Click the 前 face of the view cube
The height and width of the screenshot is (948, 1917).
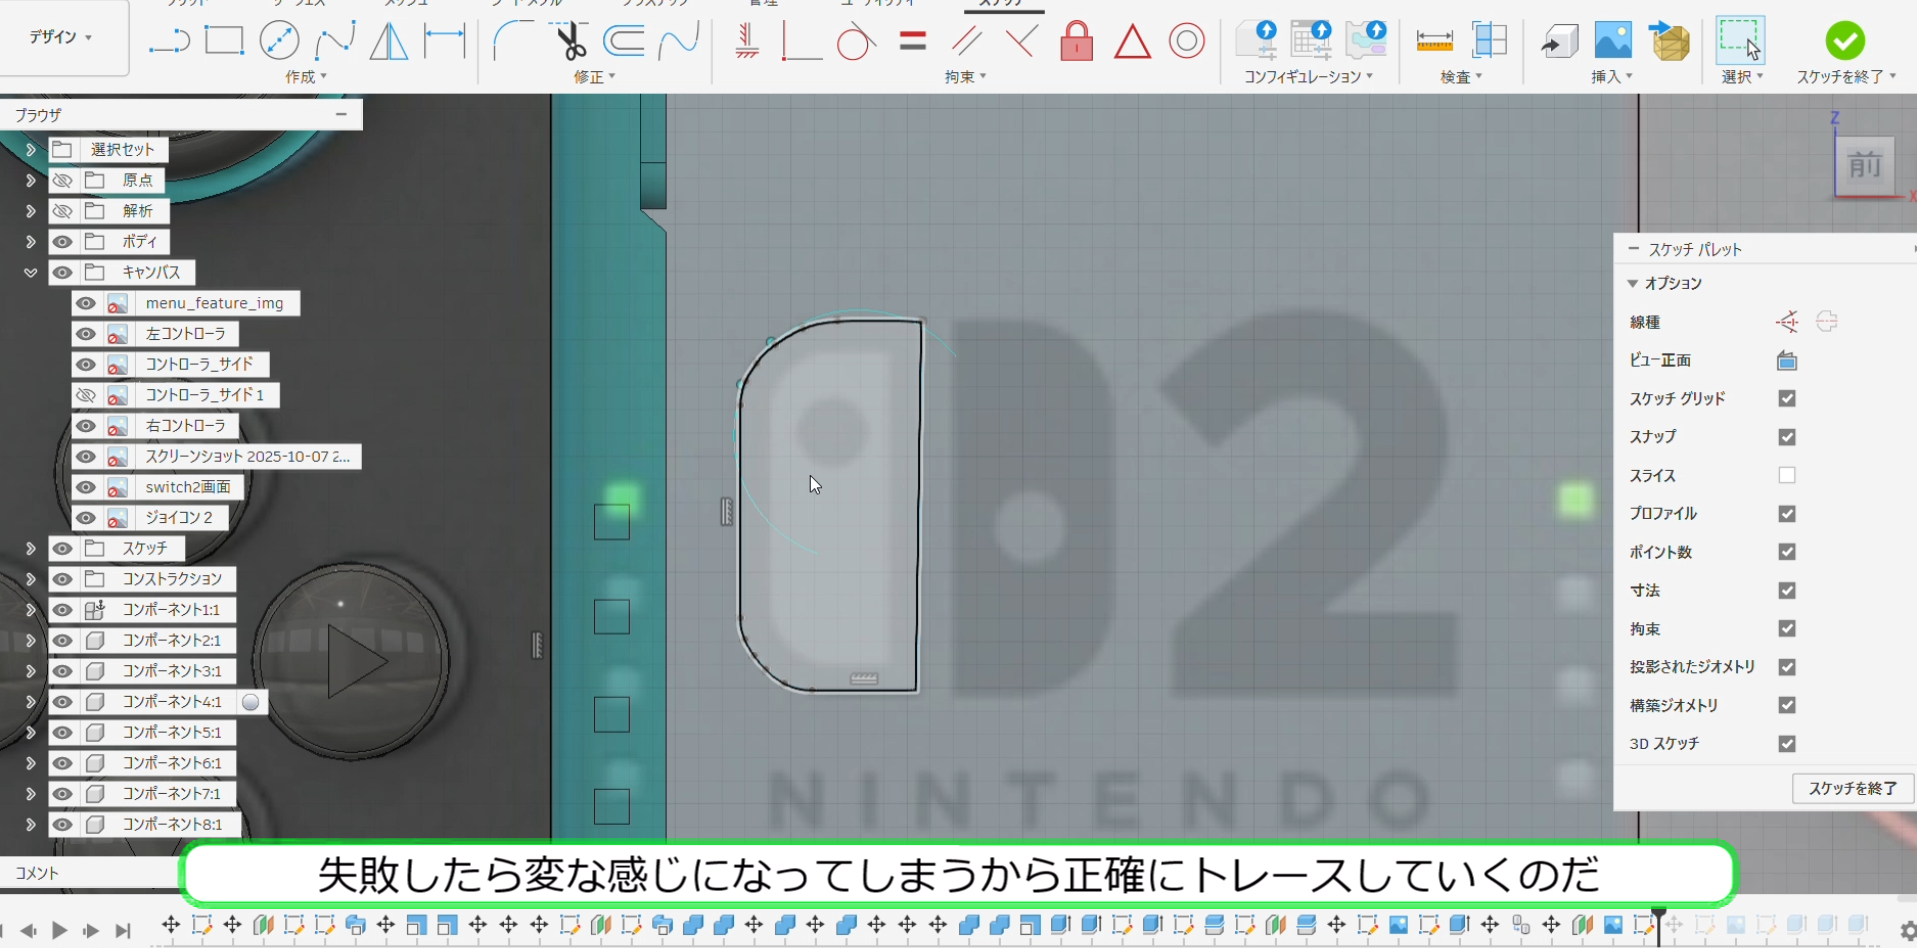point(1865,165)
